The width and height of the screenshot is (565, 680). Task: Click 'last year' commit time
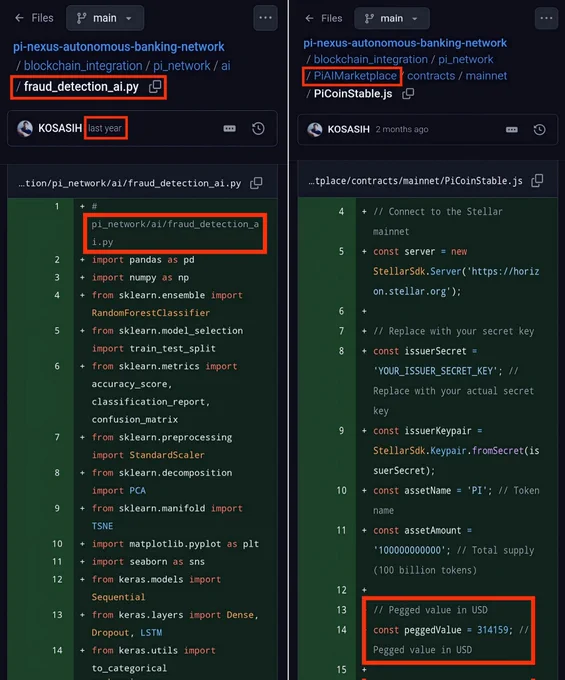[x=105, y=128]
